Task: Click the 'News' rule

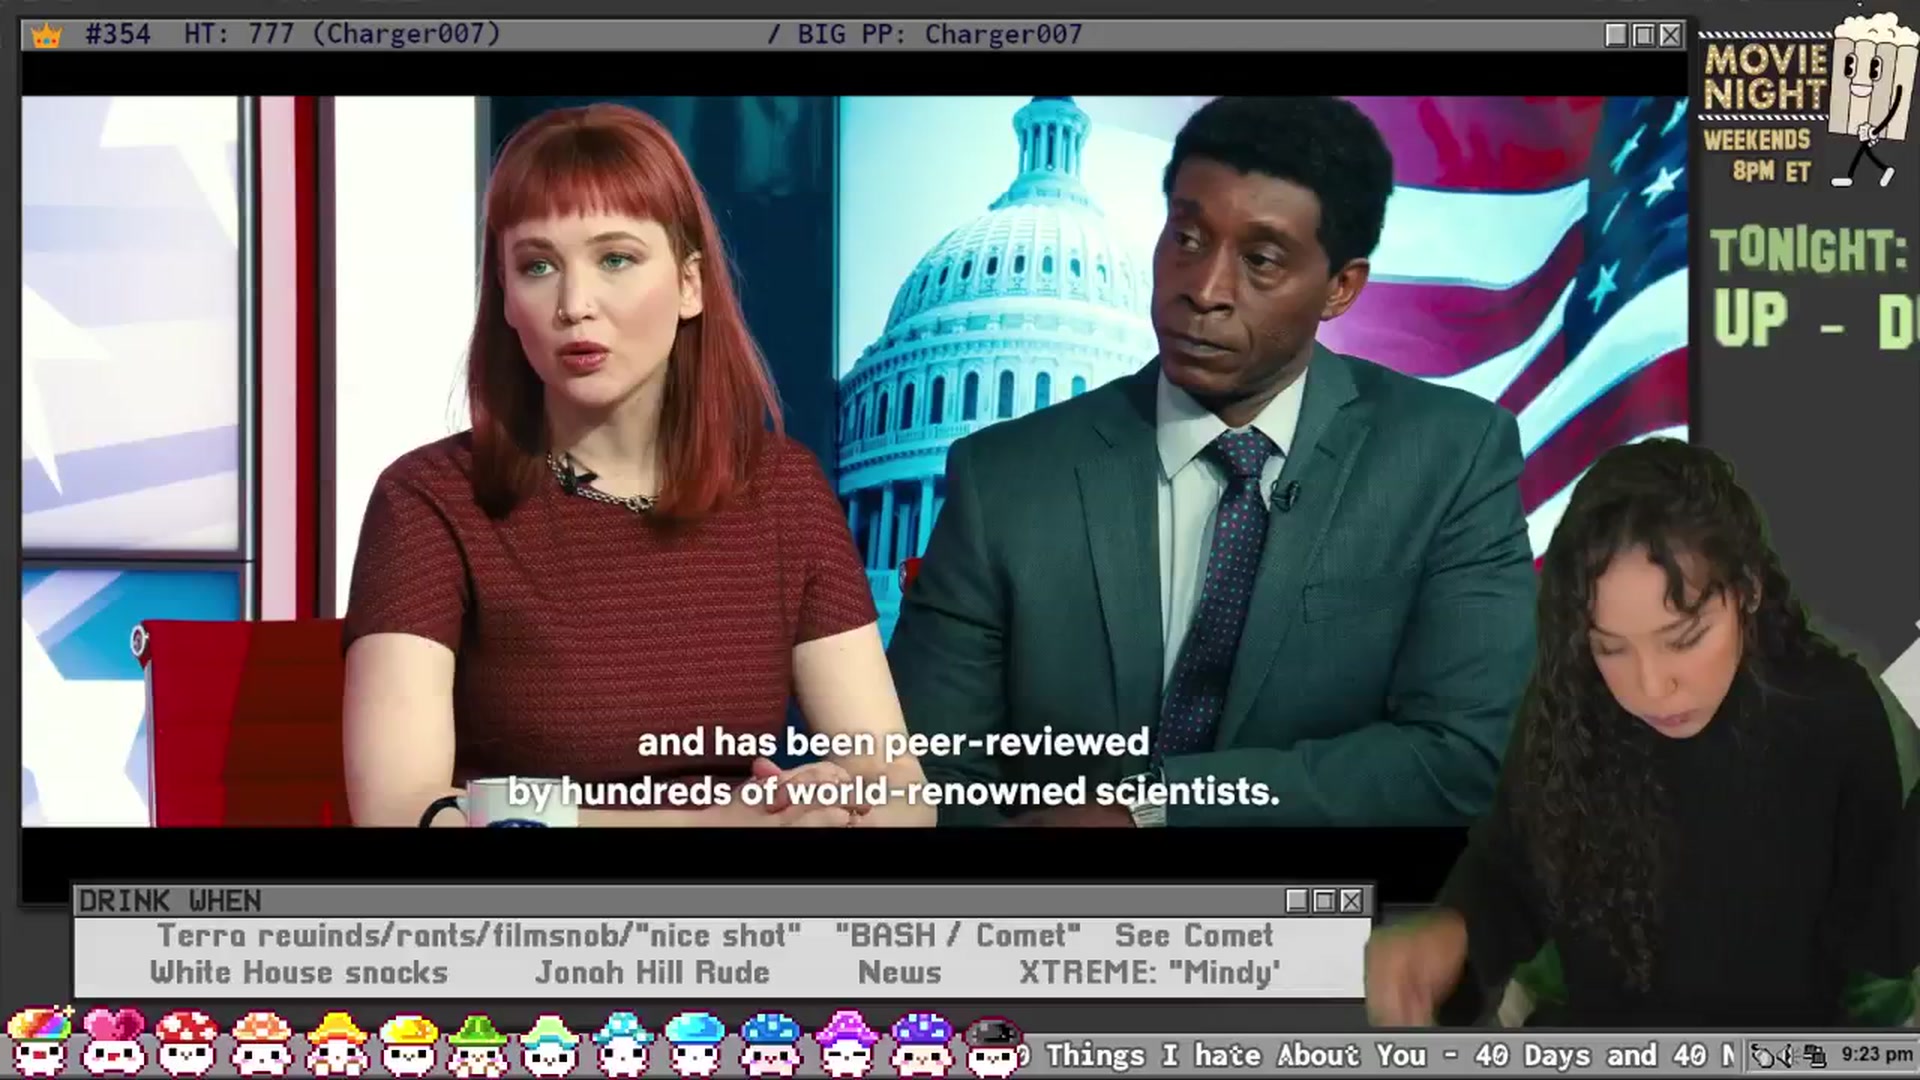Action: pyautogui.click(x=900, y=972)
